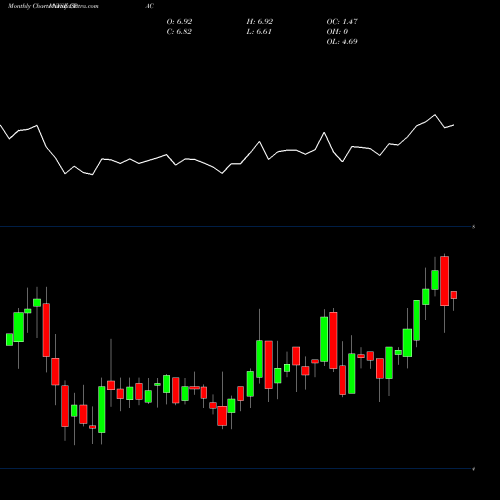
Task: Click the 'OH: 0' reading
Action: coord(337,32)
